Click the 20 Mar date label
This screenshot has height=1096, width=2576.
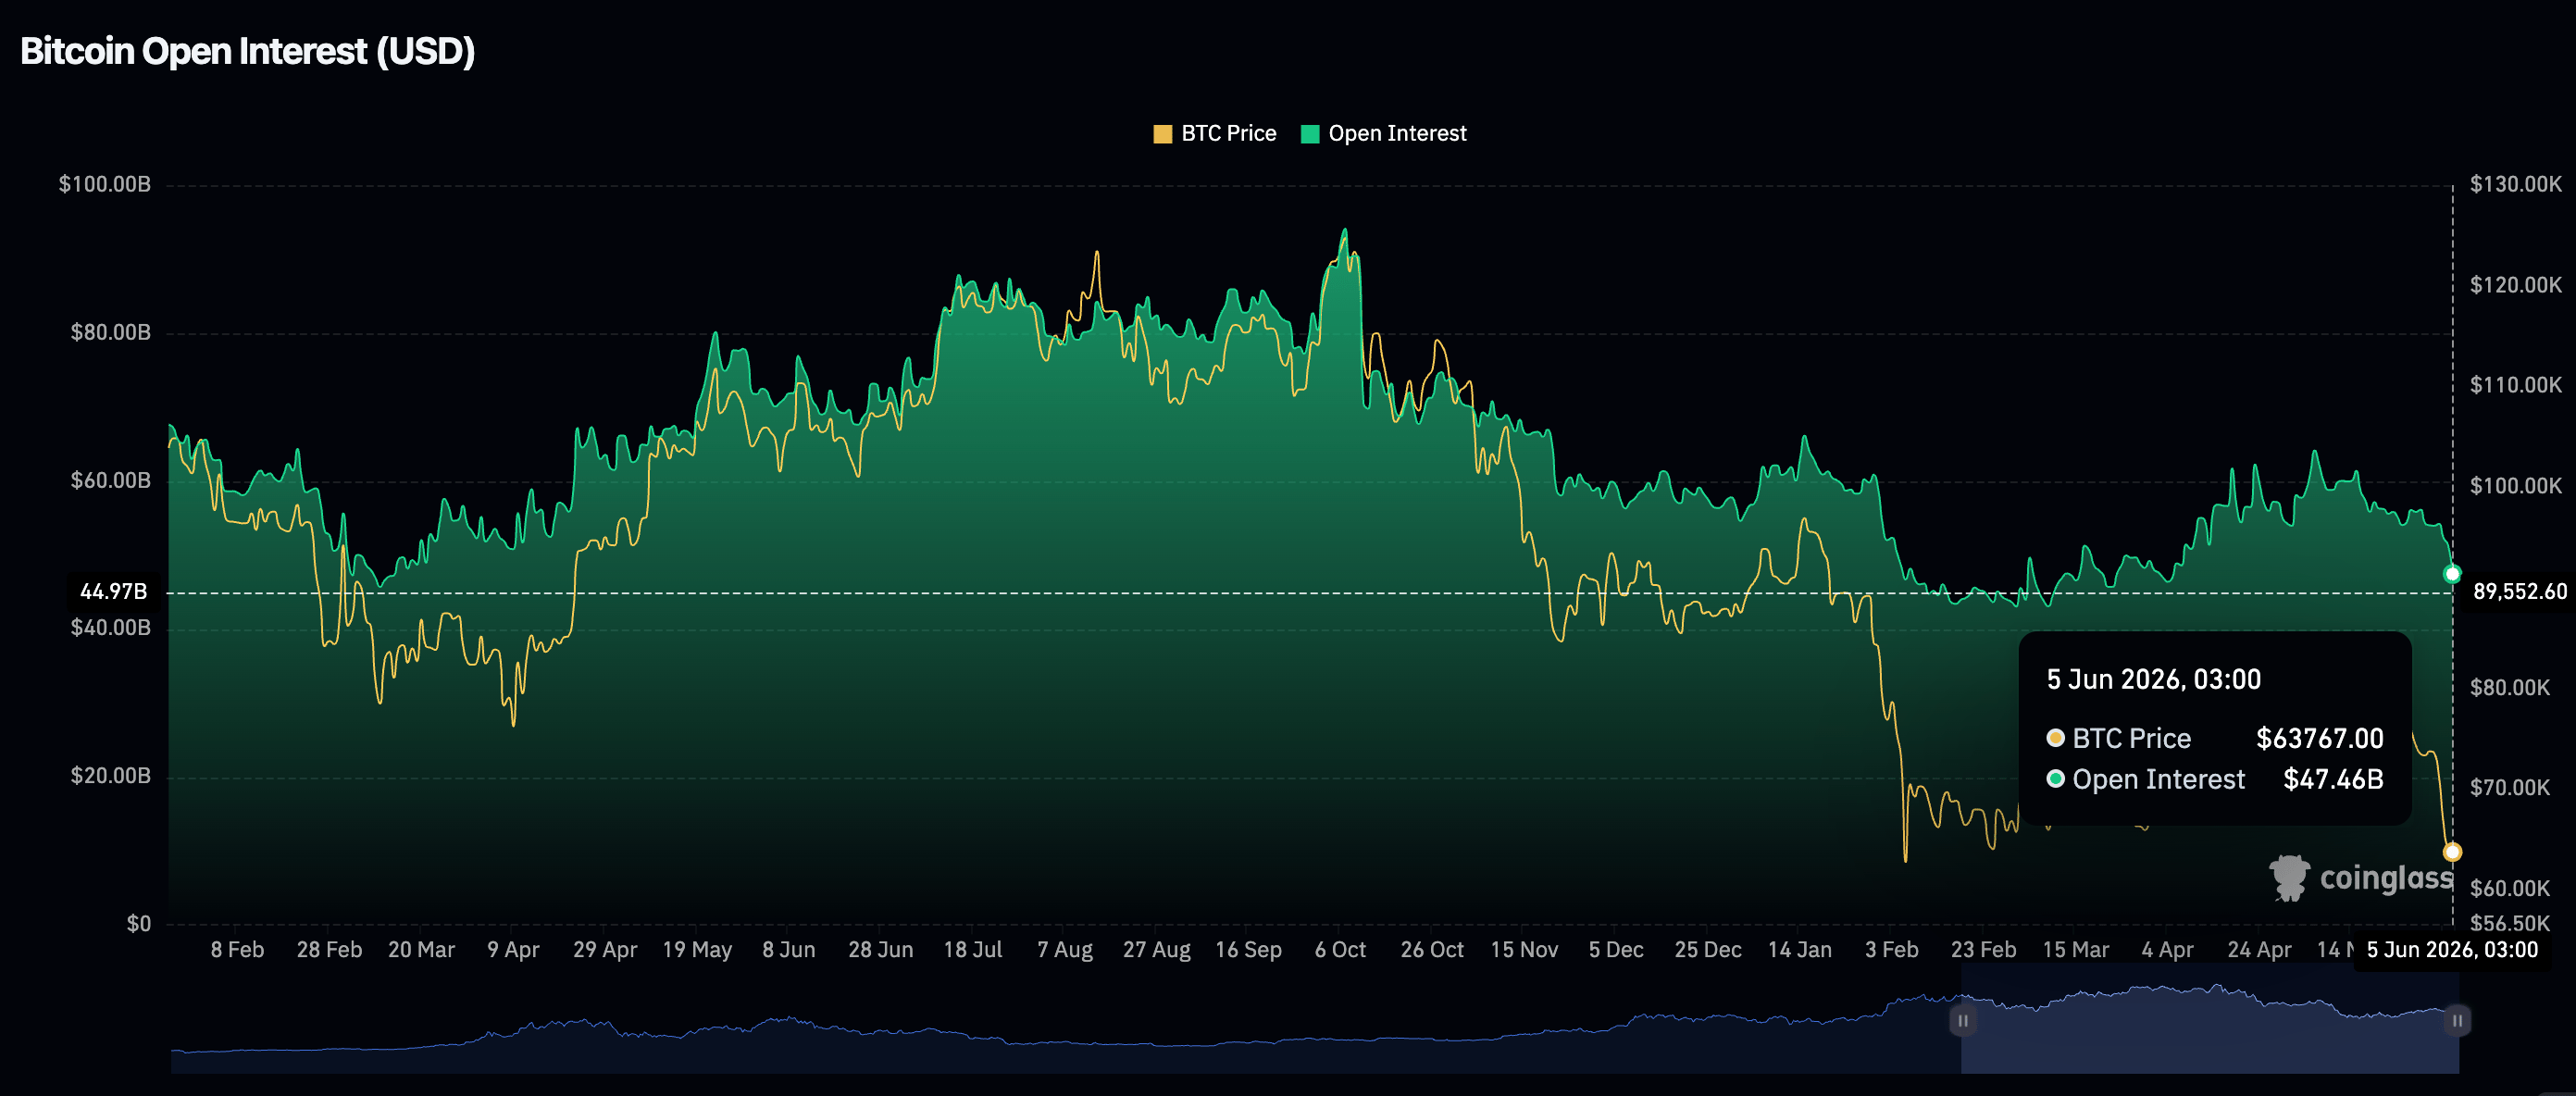point(421,950)
